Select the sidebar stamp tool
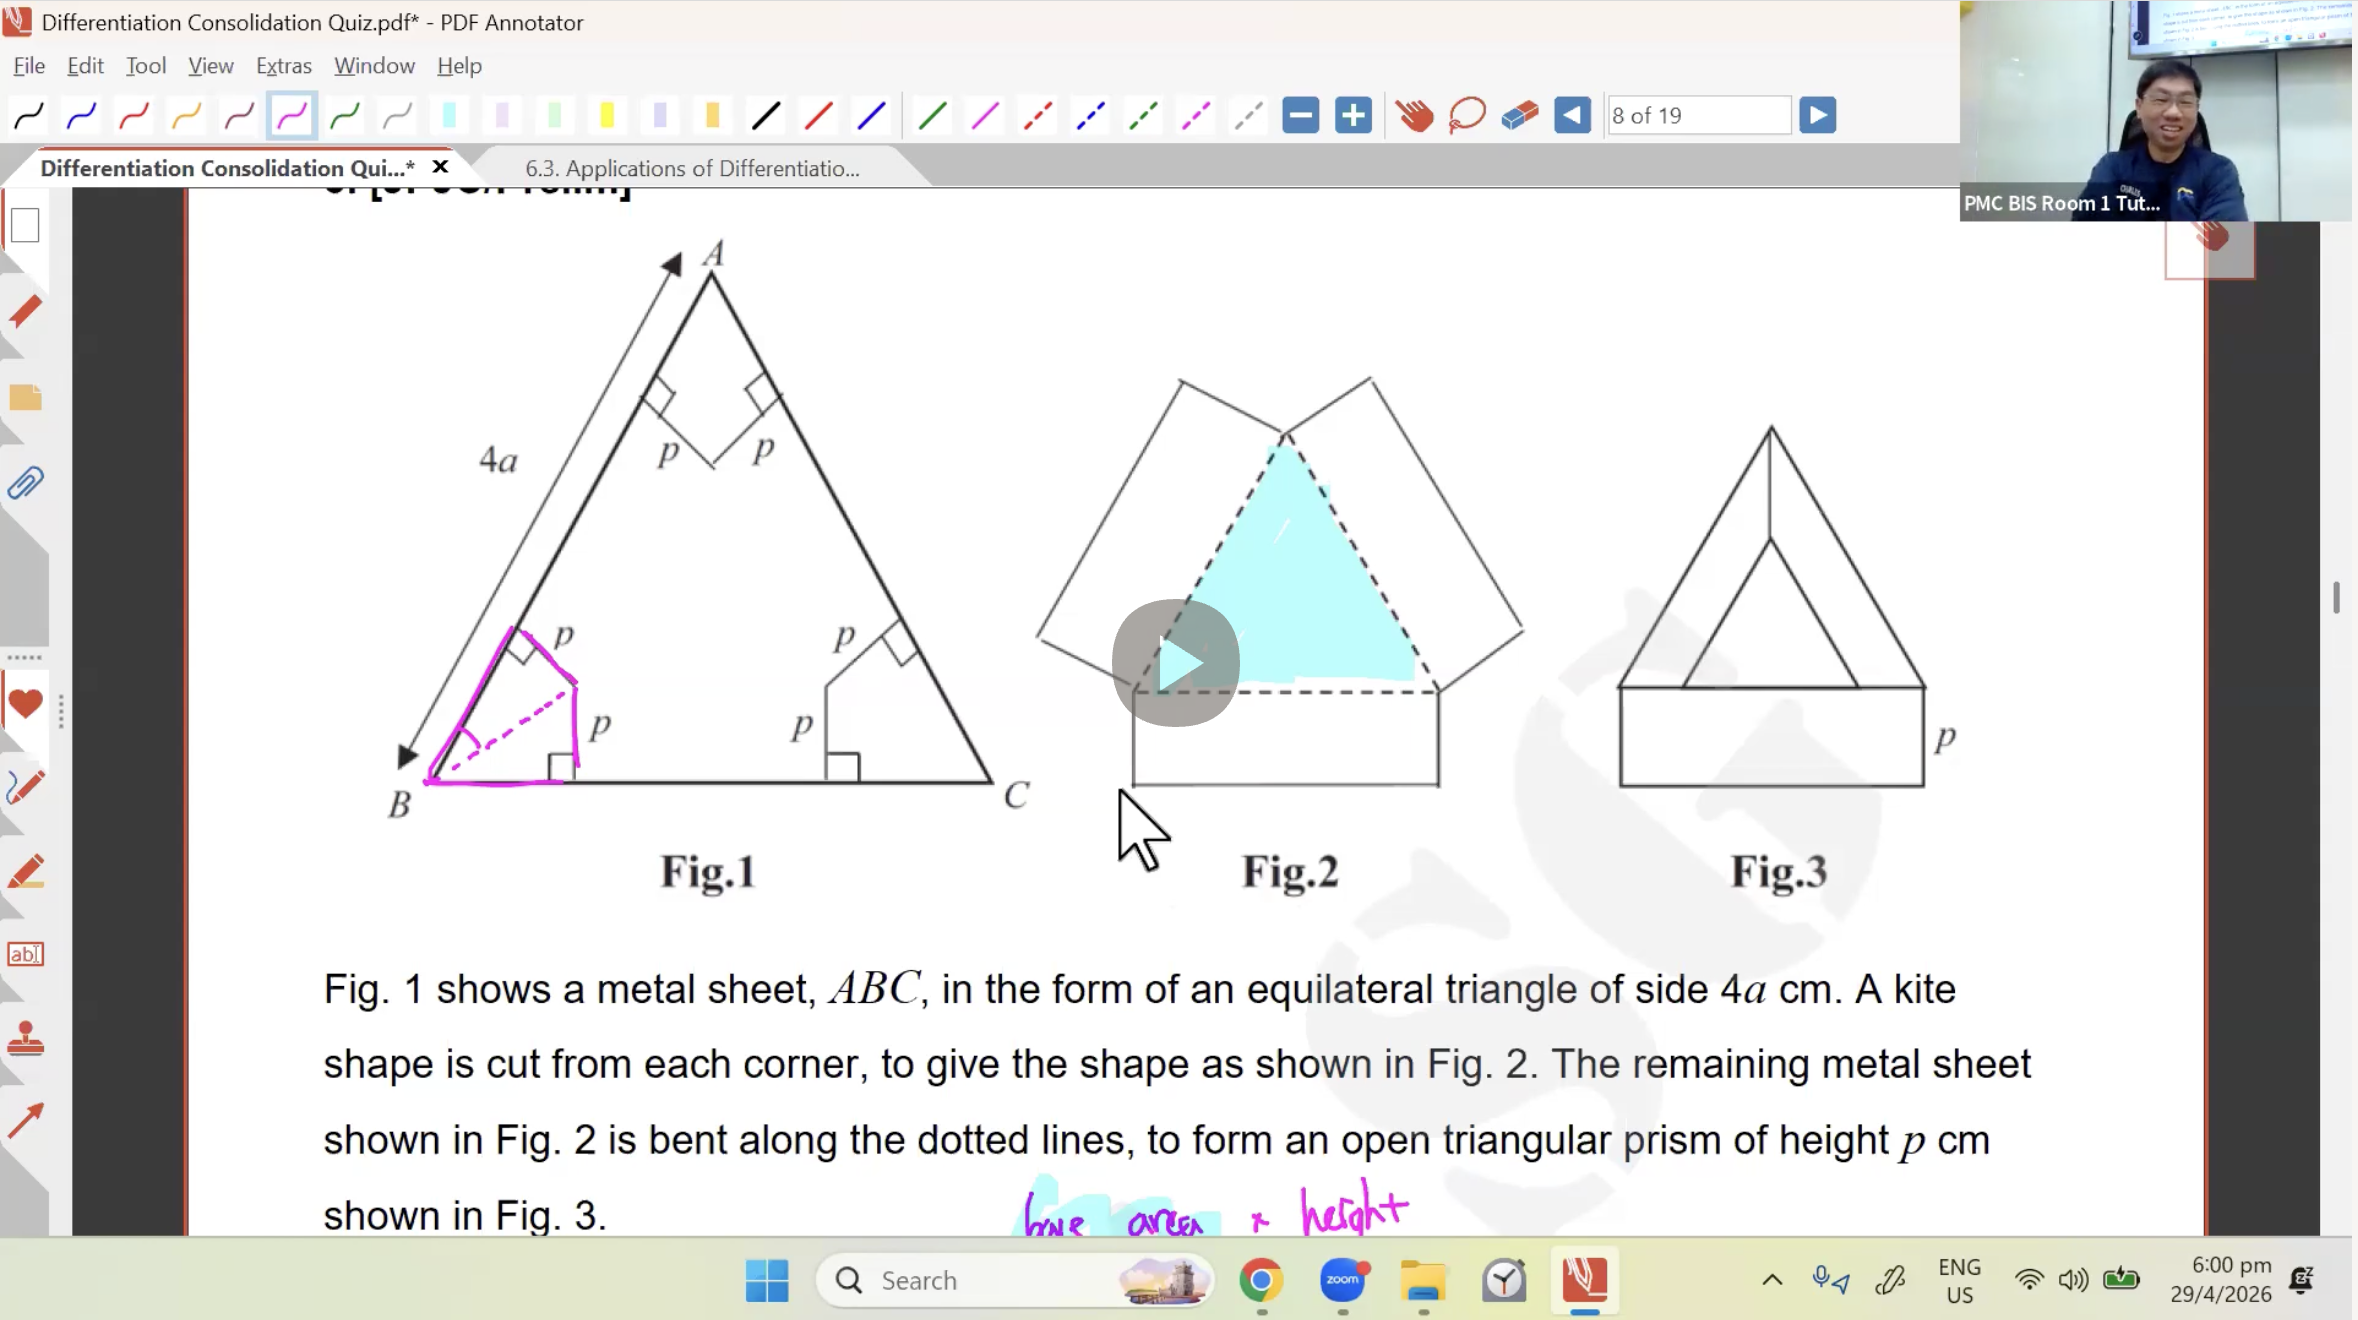 (25, 1039)
